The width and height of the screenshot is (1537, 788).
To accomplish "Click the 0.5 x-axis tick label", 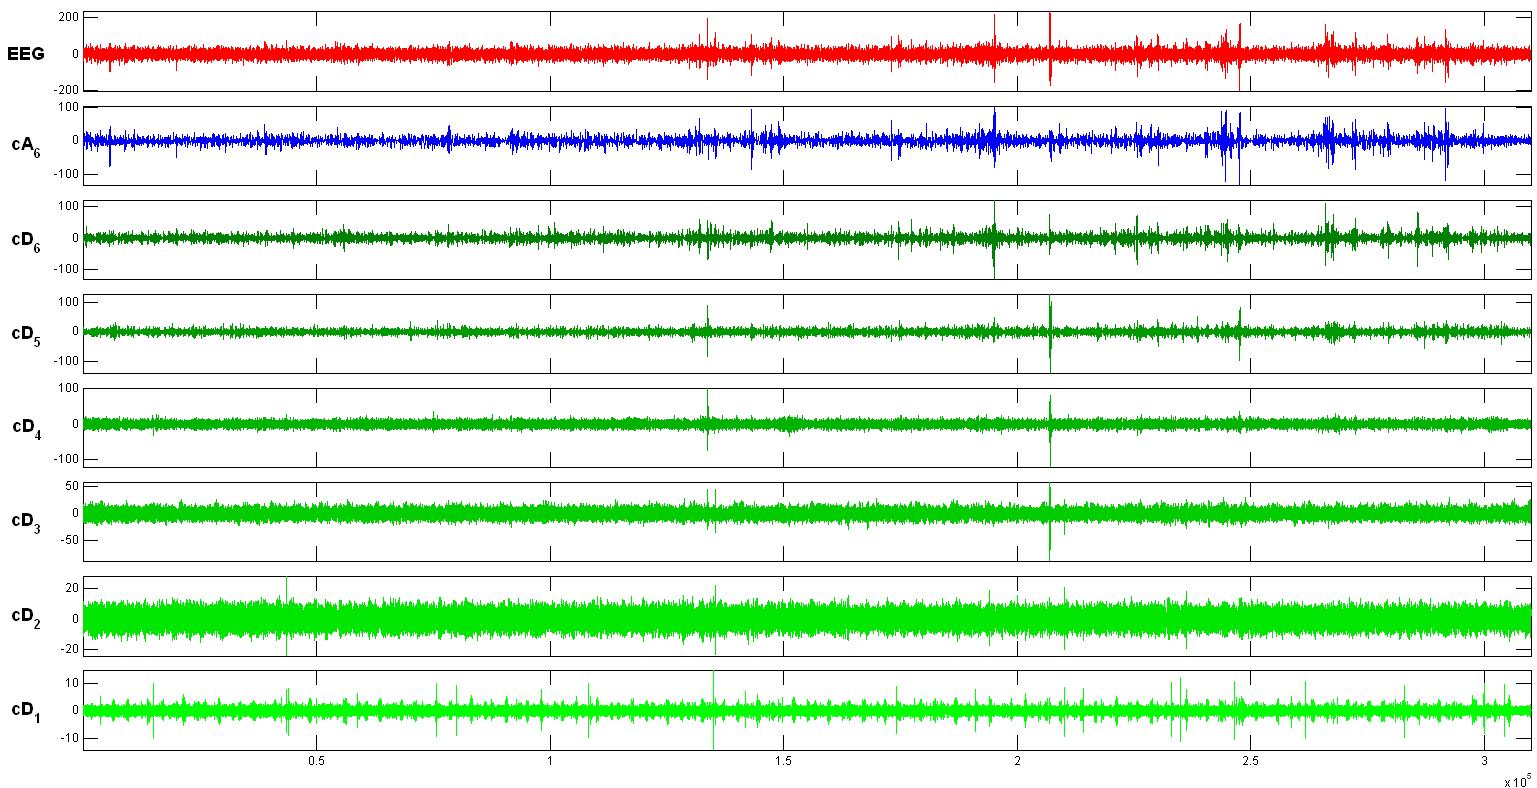I will (x=316, y=760).
